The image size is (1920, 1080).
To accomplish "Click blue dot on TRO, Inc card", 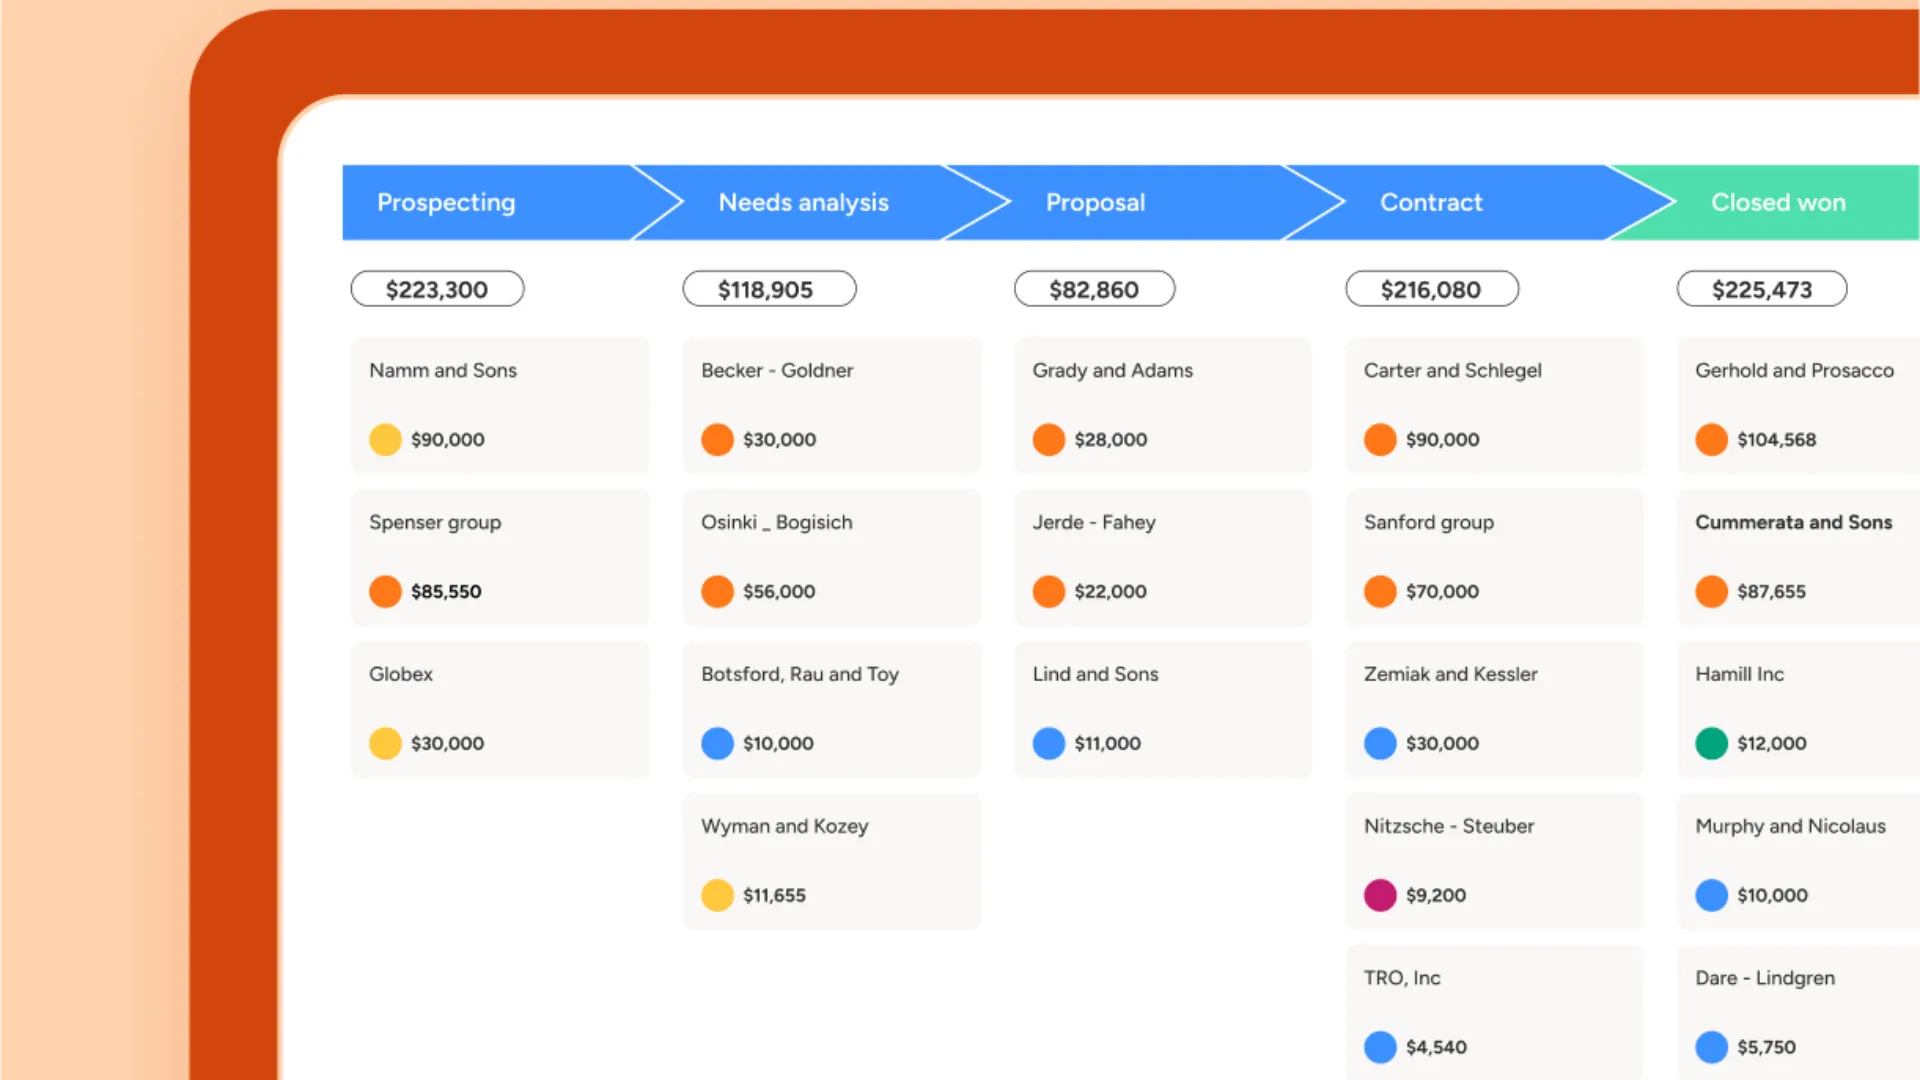I will coord(1380,1047).
